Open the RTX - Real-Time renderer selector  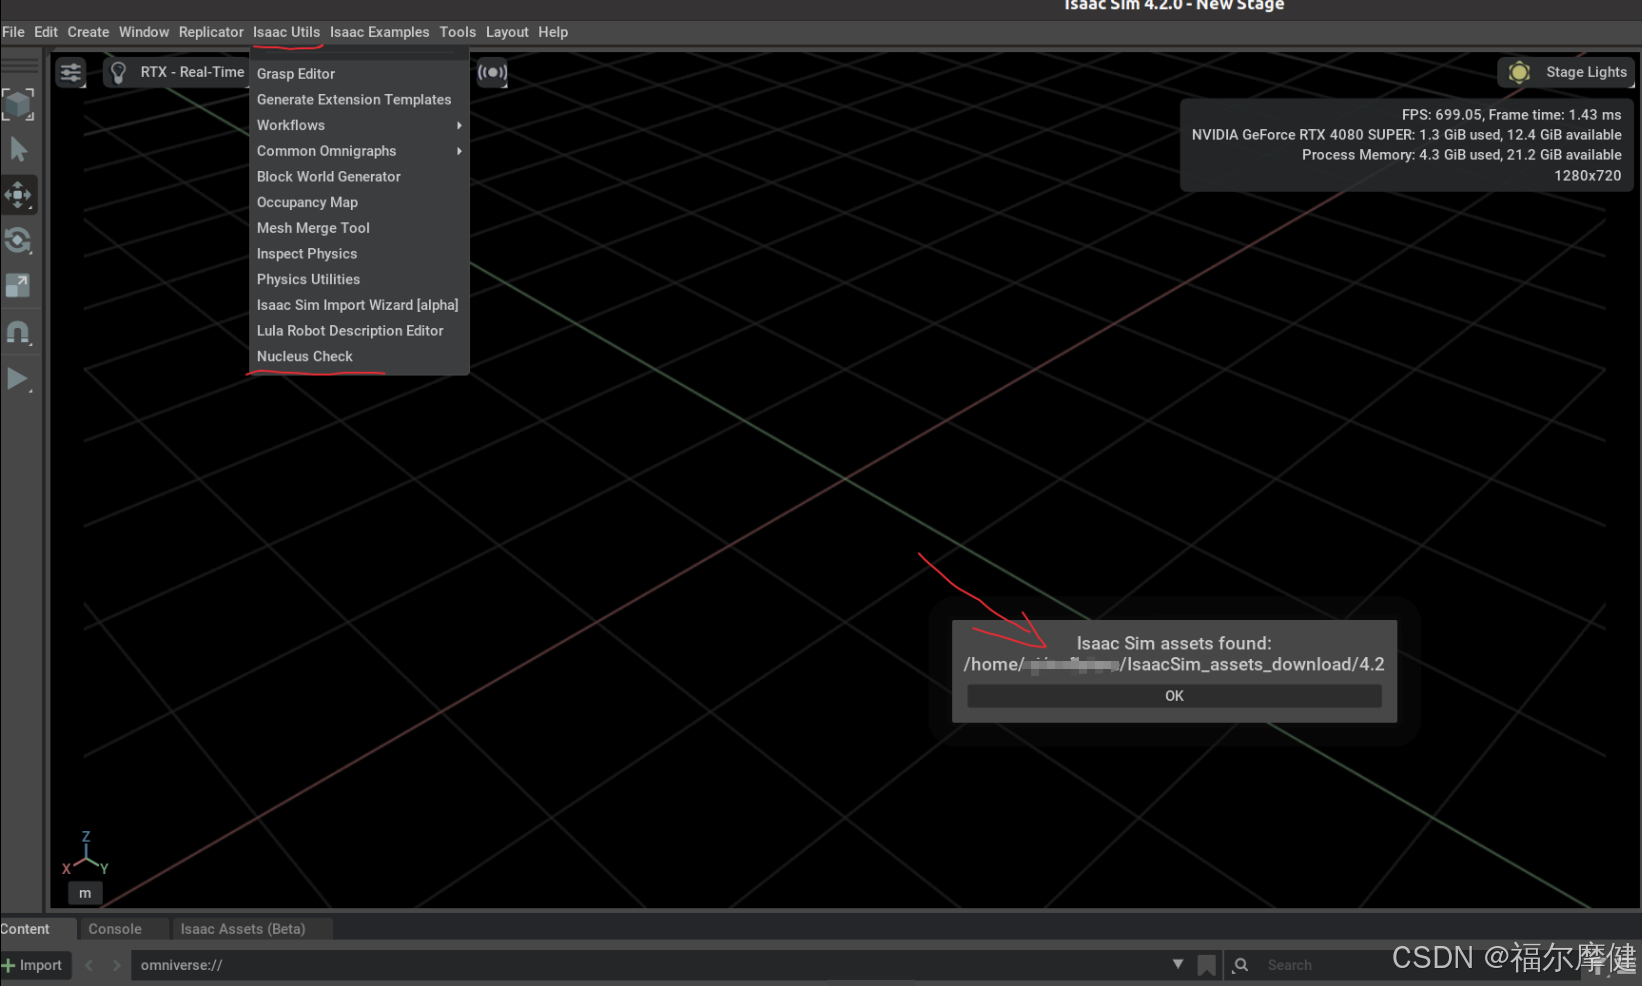pos(192,72)
